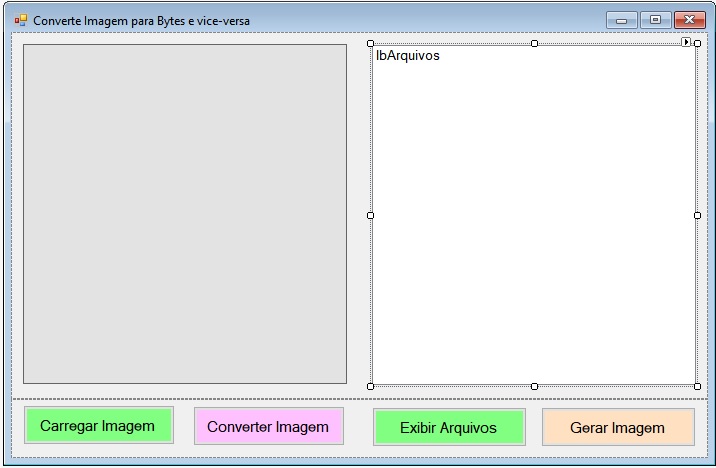Click the title text Converte Imagem para Bytes
The width and height of the screenshot is (716, 468).
142,21
